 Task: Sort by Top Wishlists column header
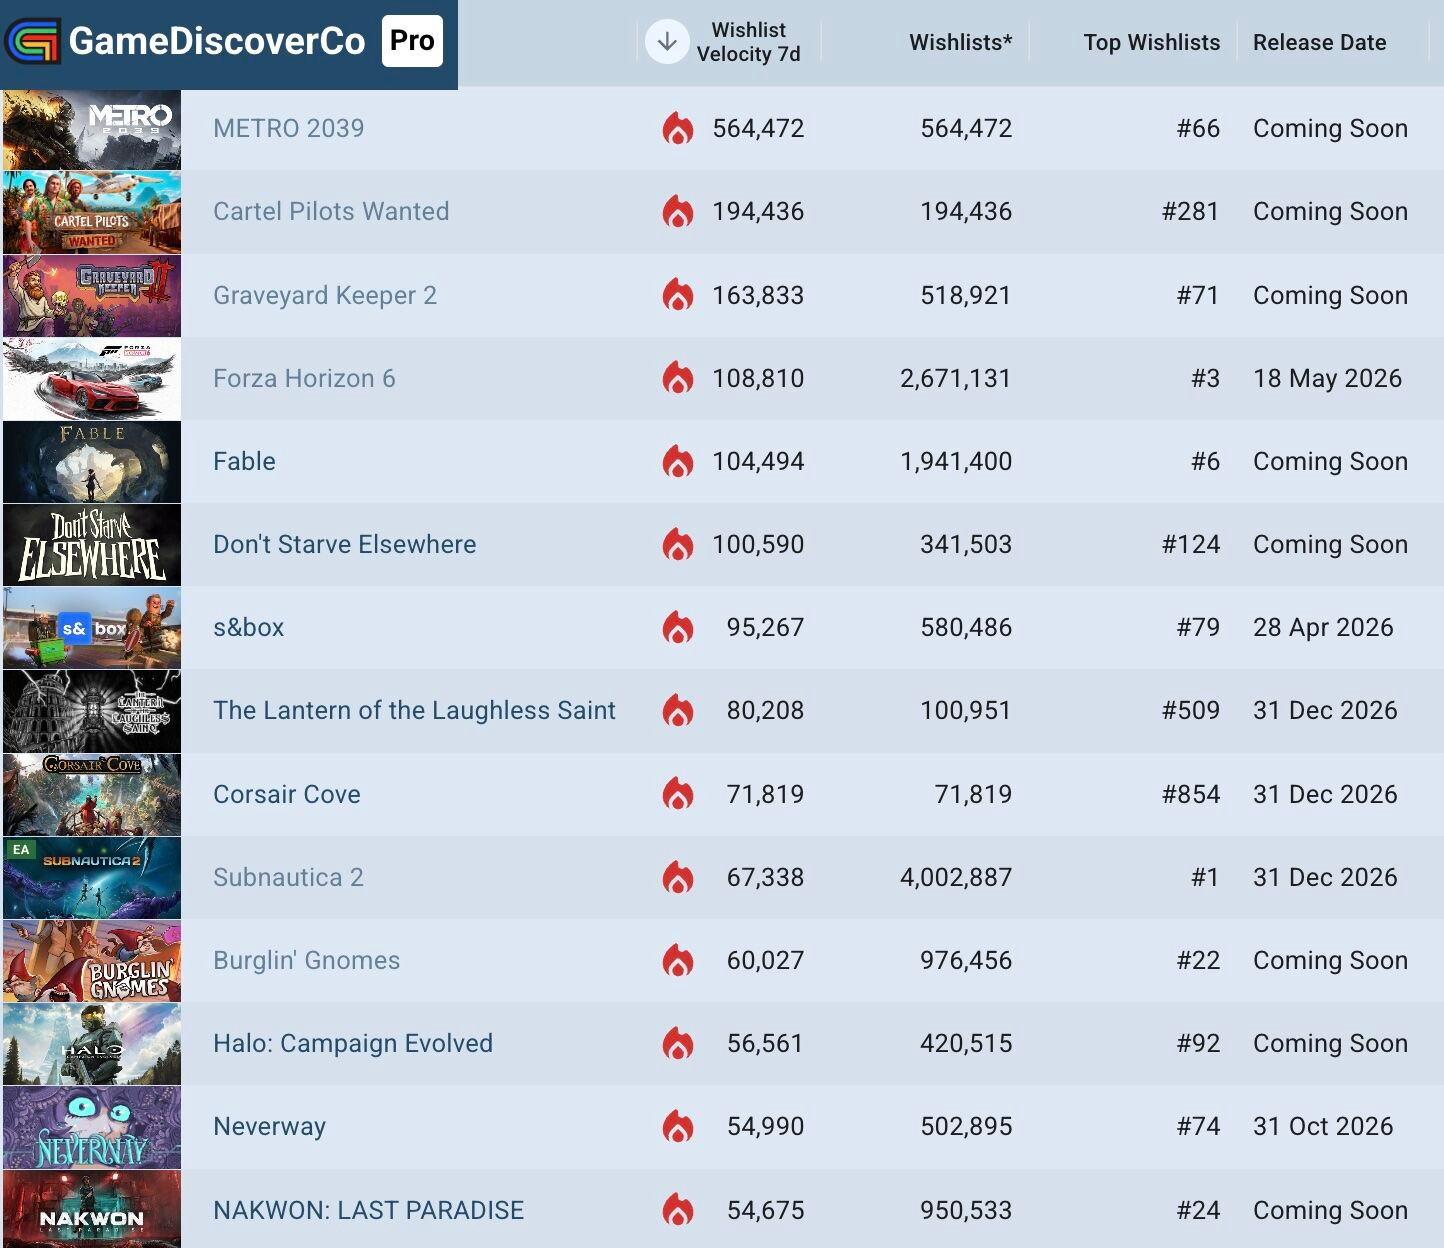1151,42
